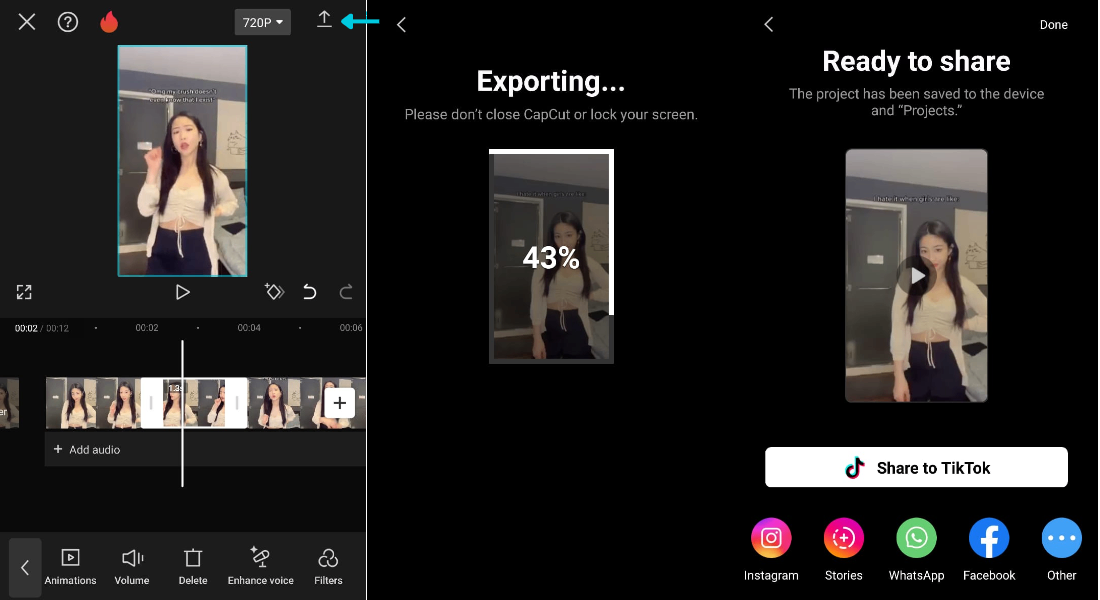The image size is (1100, 600).
Task: Tap the right trim handle of the selected clip
Action: tap(237, 403)
